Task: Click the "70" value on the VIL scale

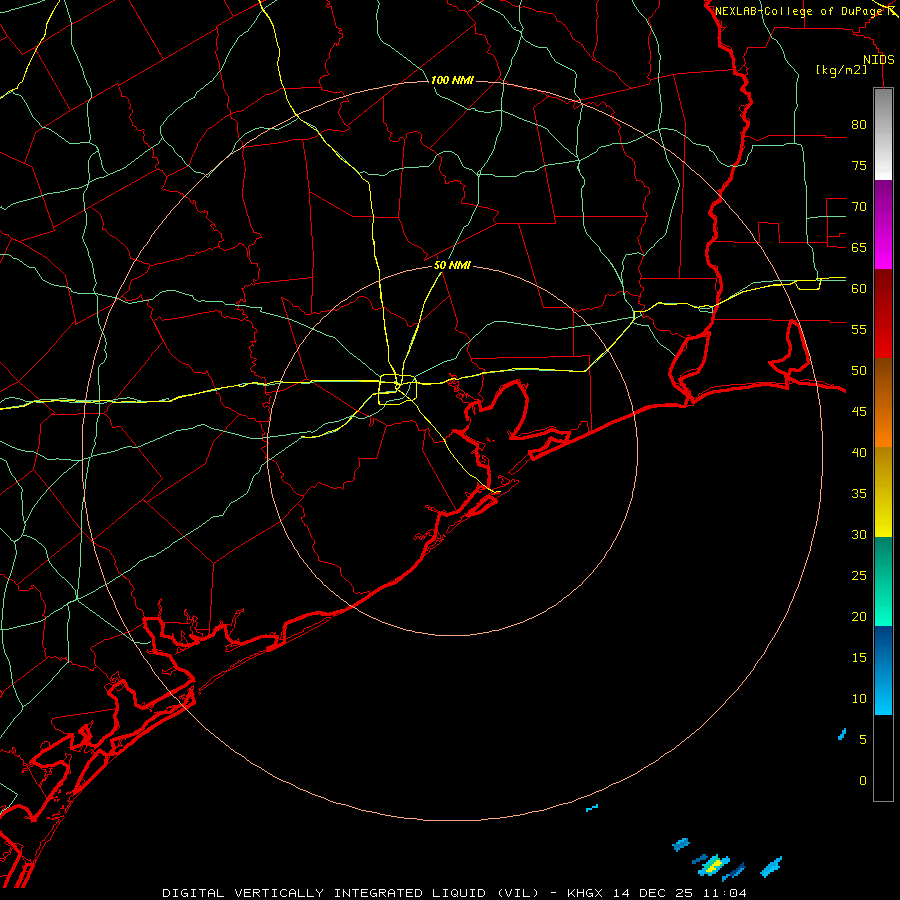Action: point(859,207)
